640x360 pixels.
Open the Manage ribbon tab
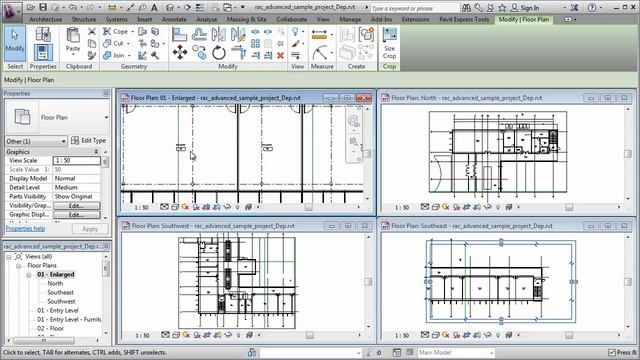[x=350, y=19]
